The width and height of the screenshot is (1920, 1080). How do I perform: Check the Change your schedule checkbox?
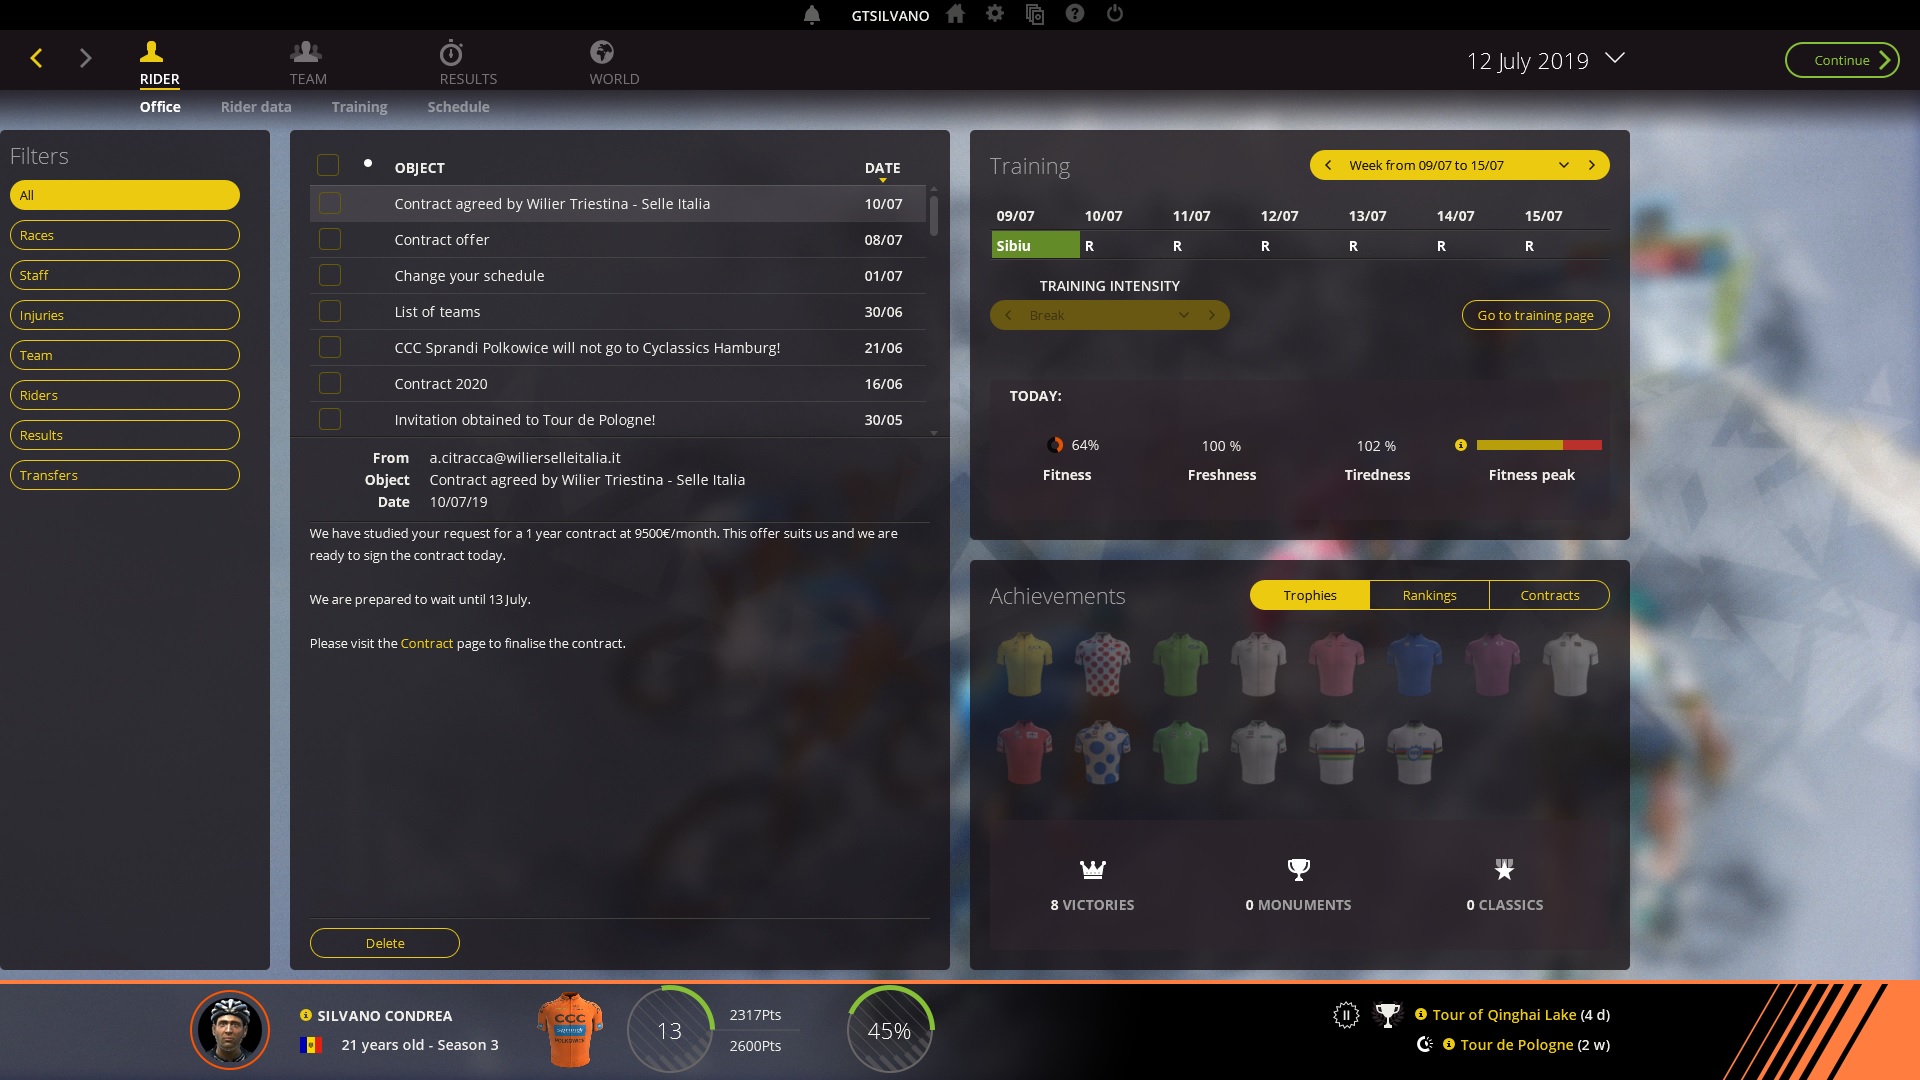[330, 276]
